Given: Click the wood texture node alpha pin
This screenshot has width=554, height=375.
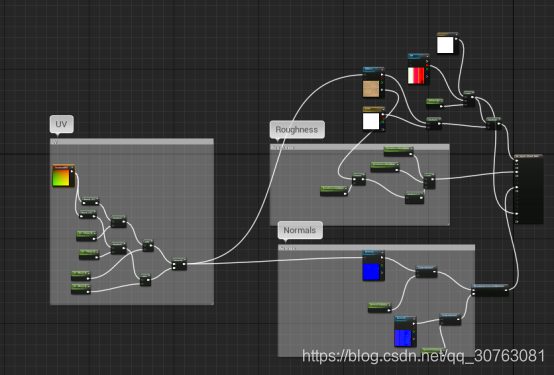Looking at the screenshot, I should pyautogui.click(x=382, y=90).
